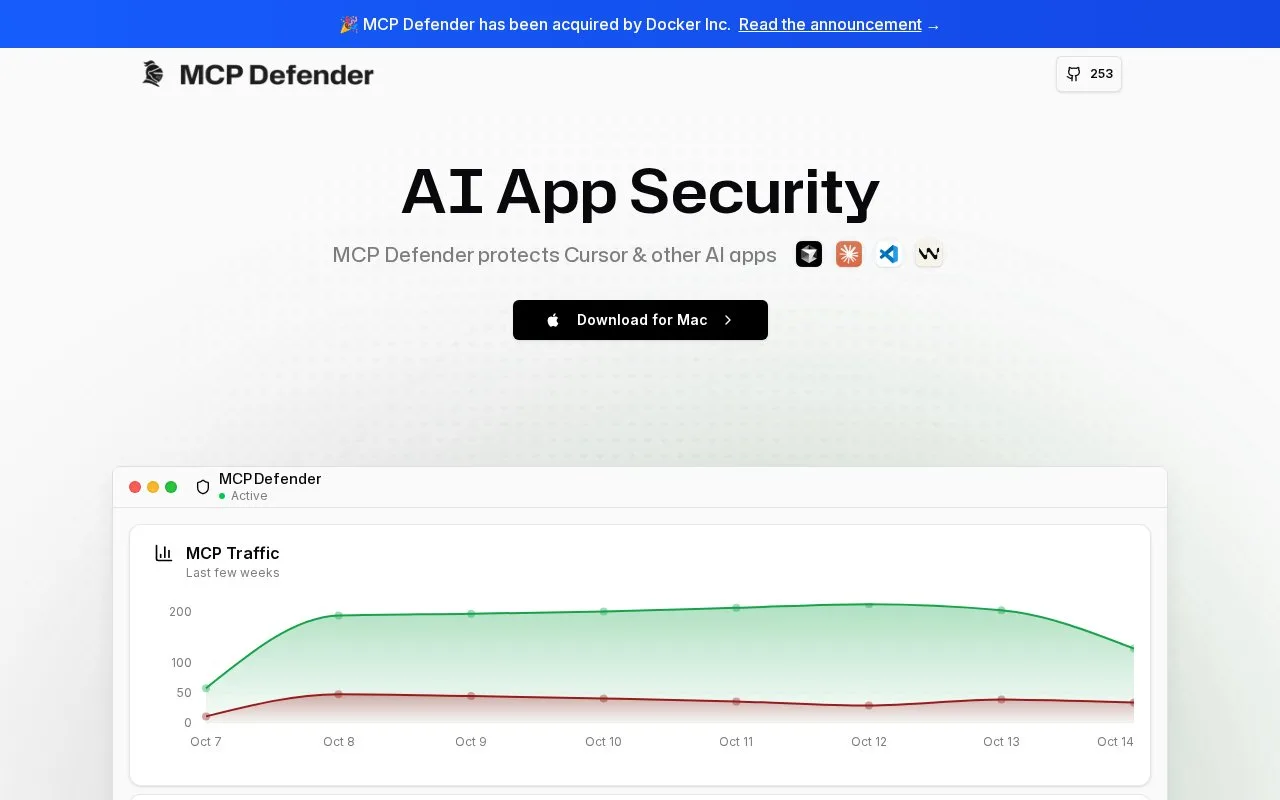Click the AI App Security heading
The width and height of the screenshot is (1280, 800).
click(640, 191)
